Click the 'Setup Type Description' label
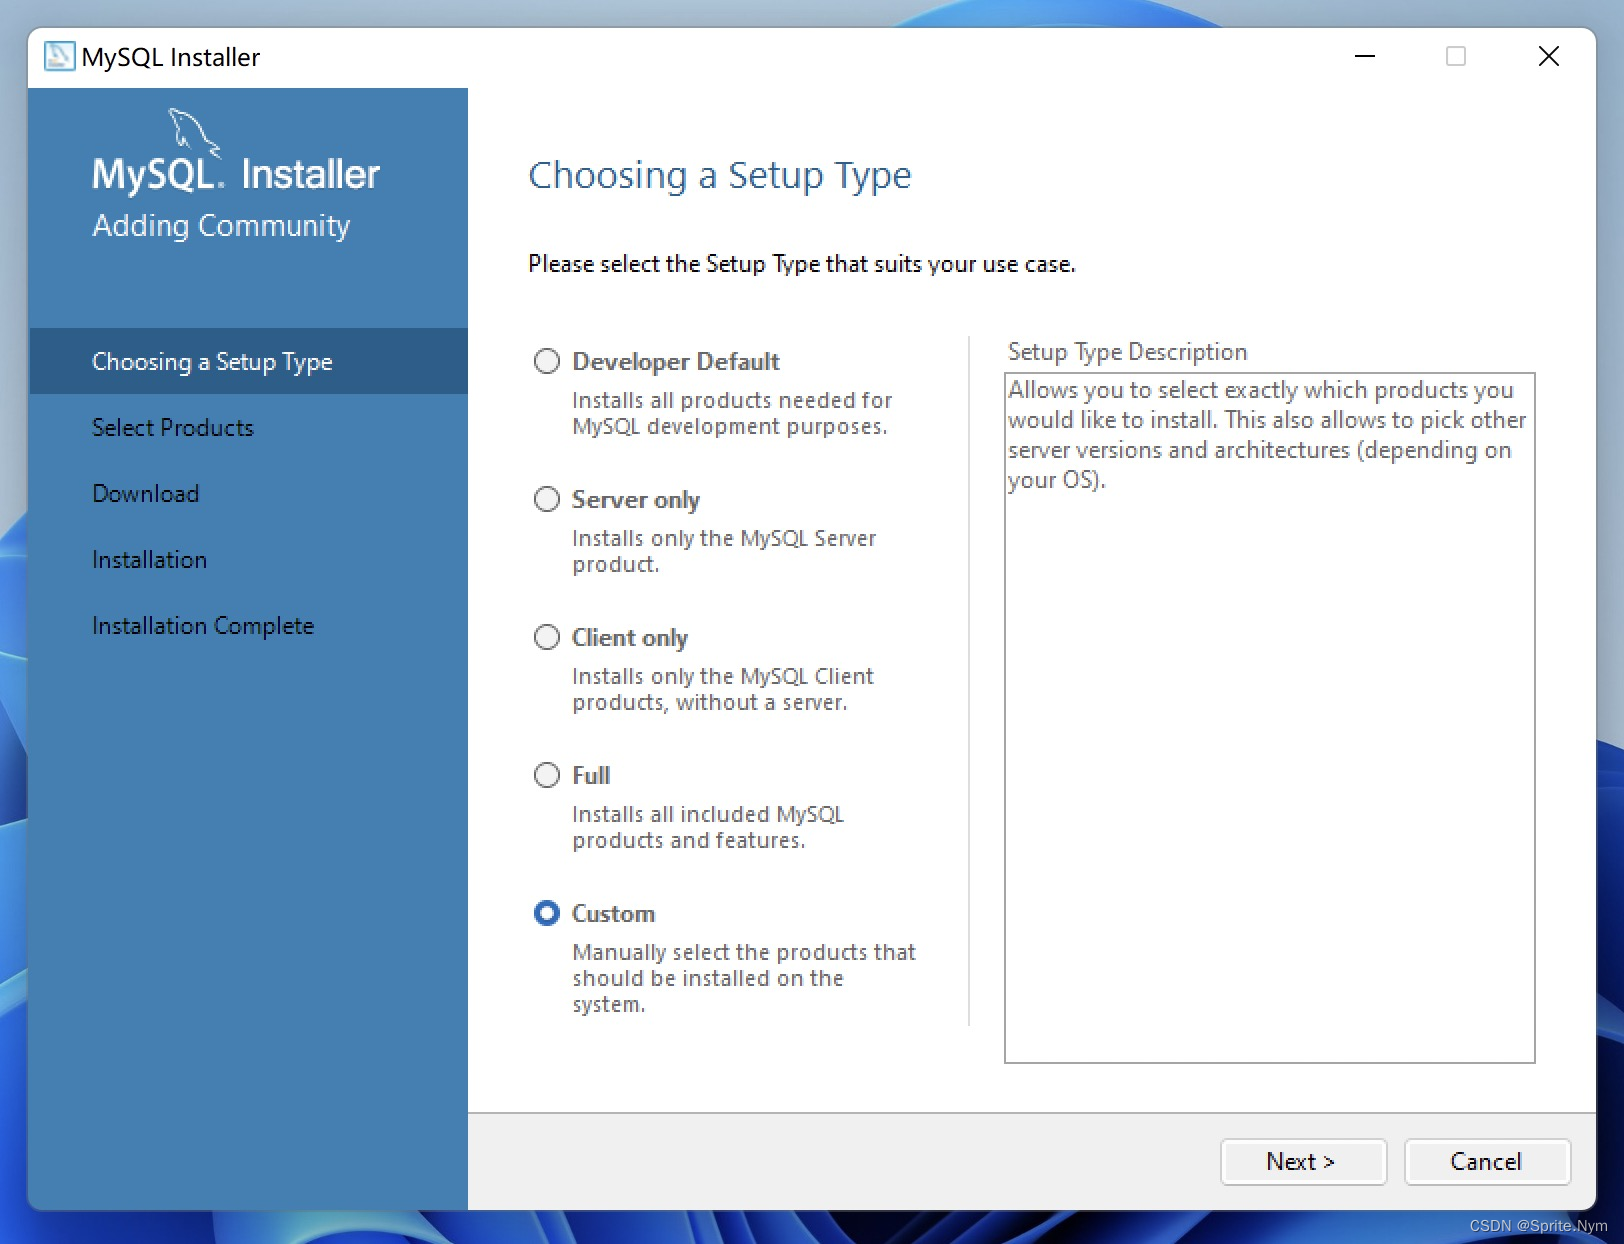 [x=1127, y=352]
